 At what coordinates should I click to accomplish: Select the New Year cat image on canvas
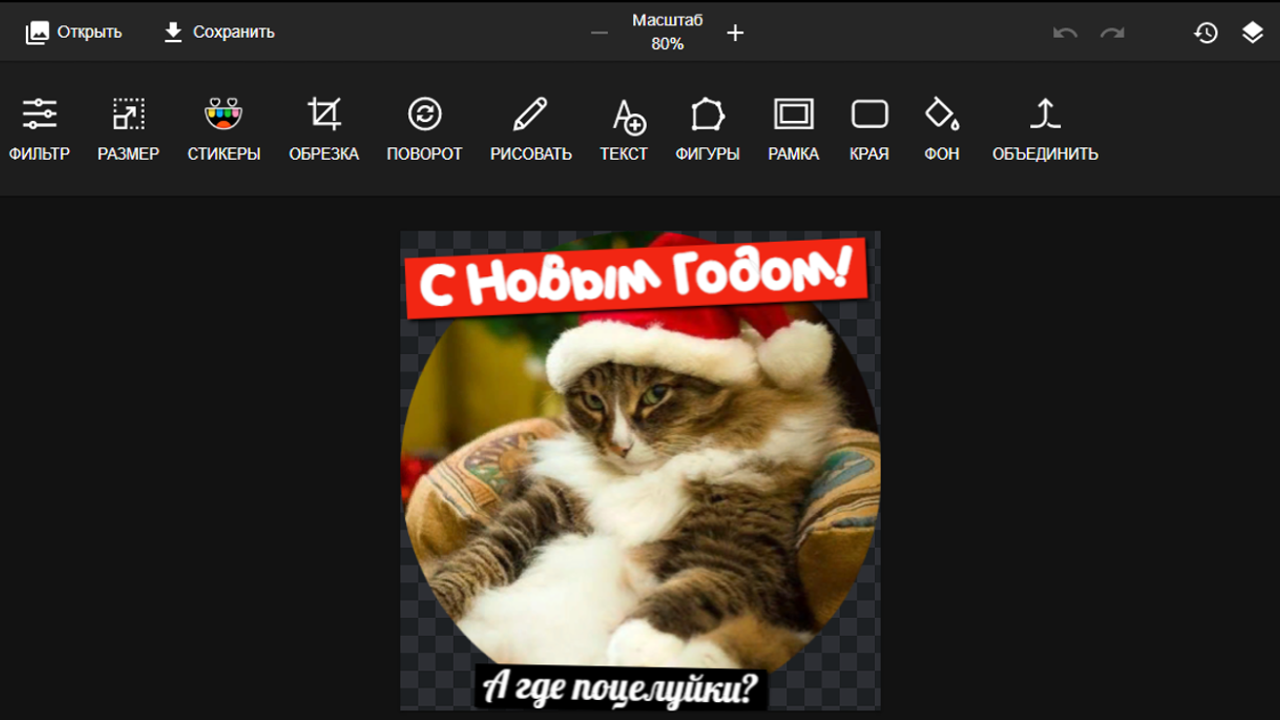[640, 470]
